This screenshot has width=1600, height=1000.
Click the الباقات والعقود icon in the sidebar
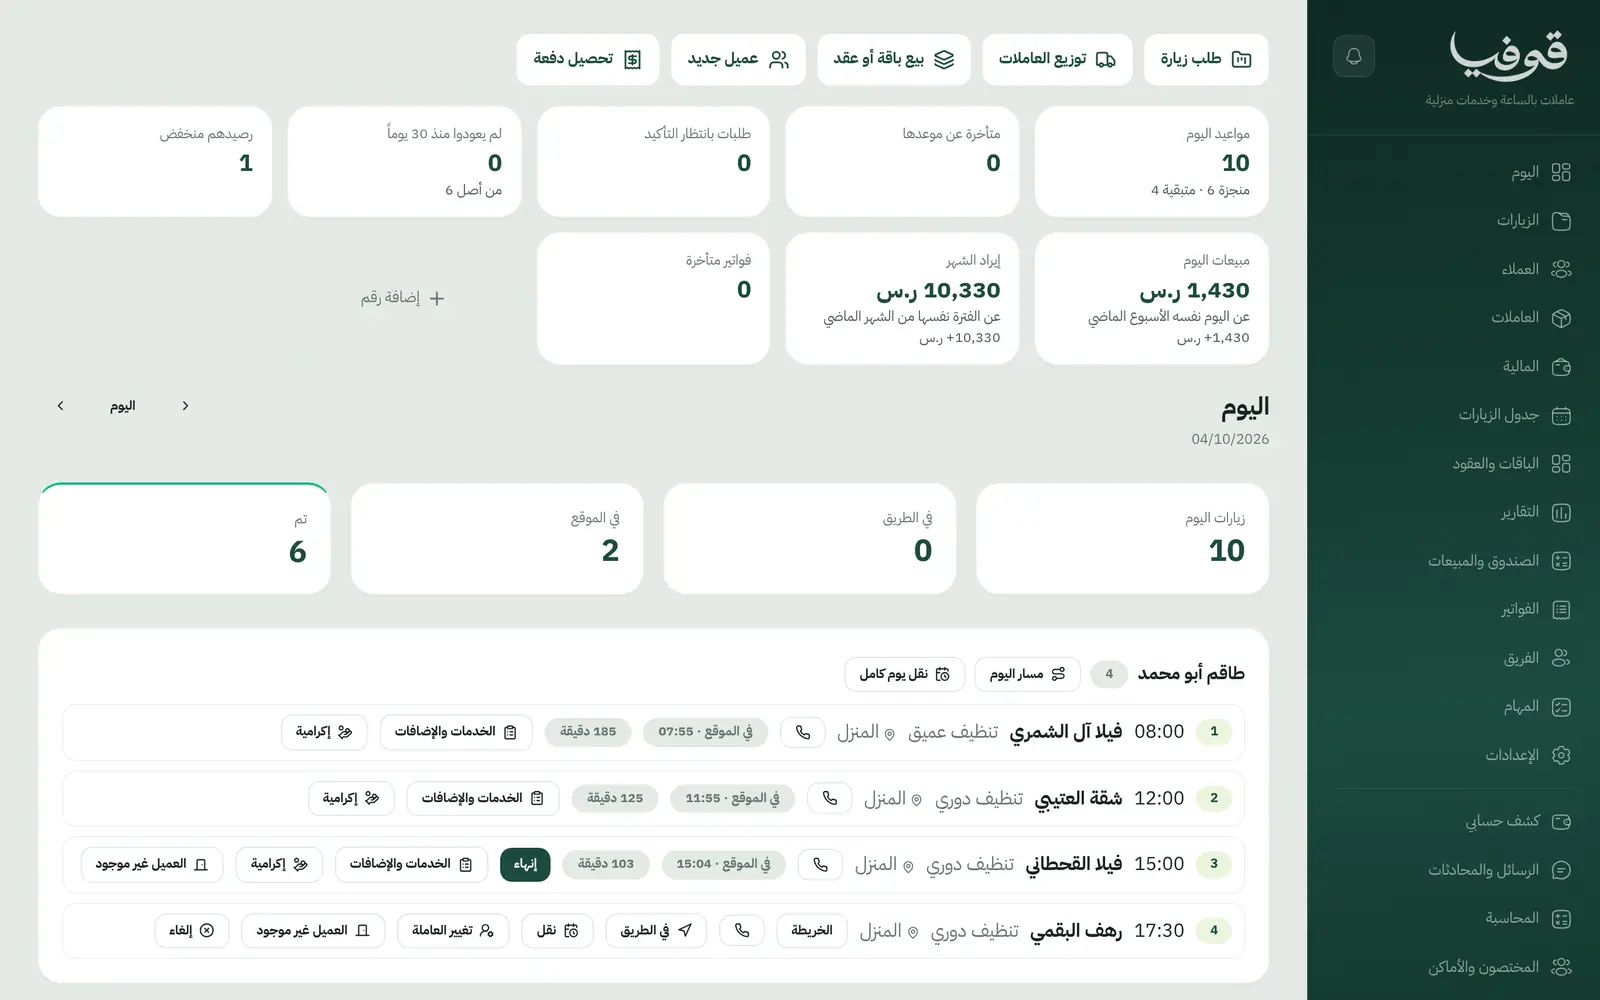[1561, 464]
